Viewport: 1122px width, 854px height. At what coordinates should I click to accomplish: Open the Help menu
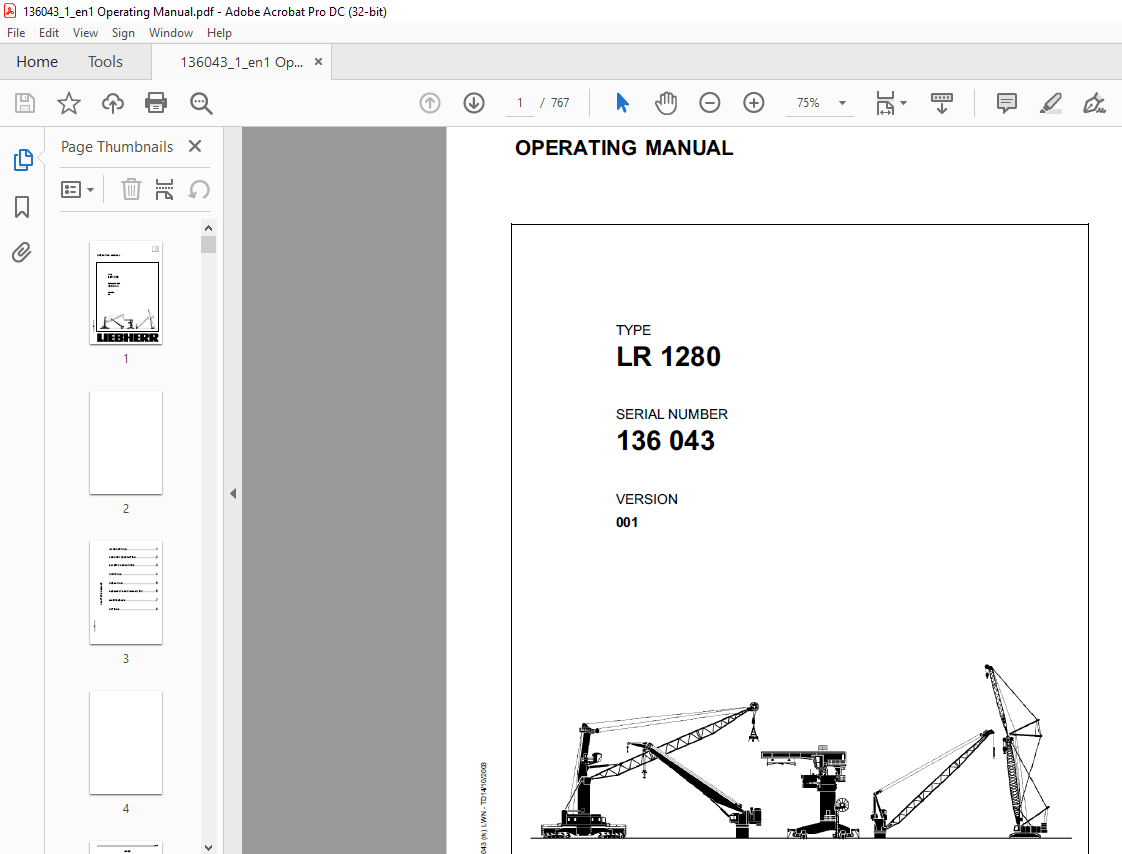219,33
